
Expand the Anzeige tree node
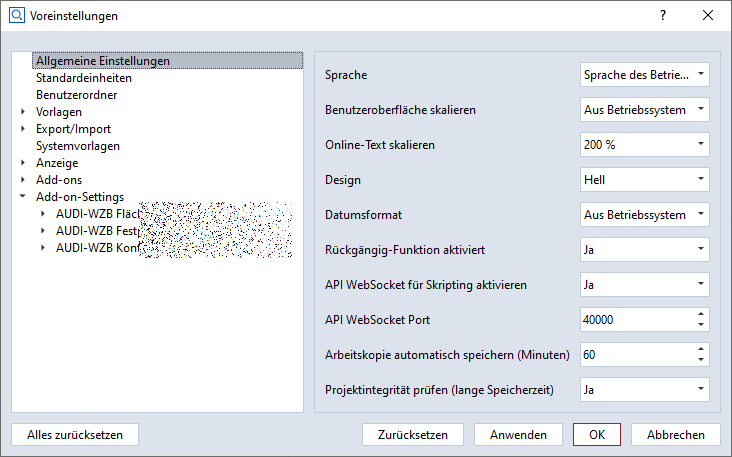tap(22, 163)
